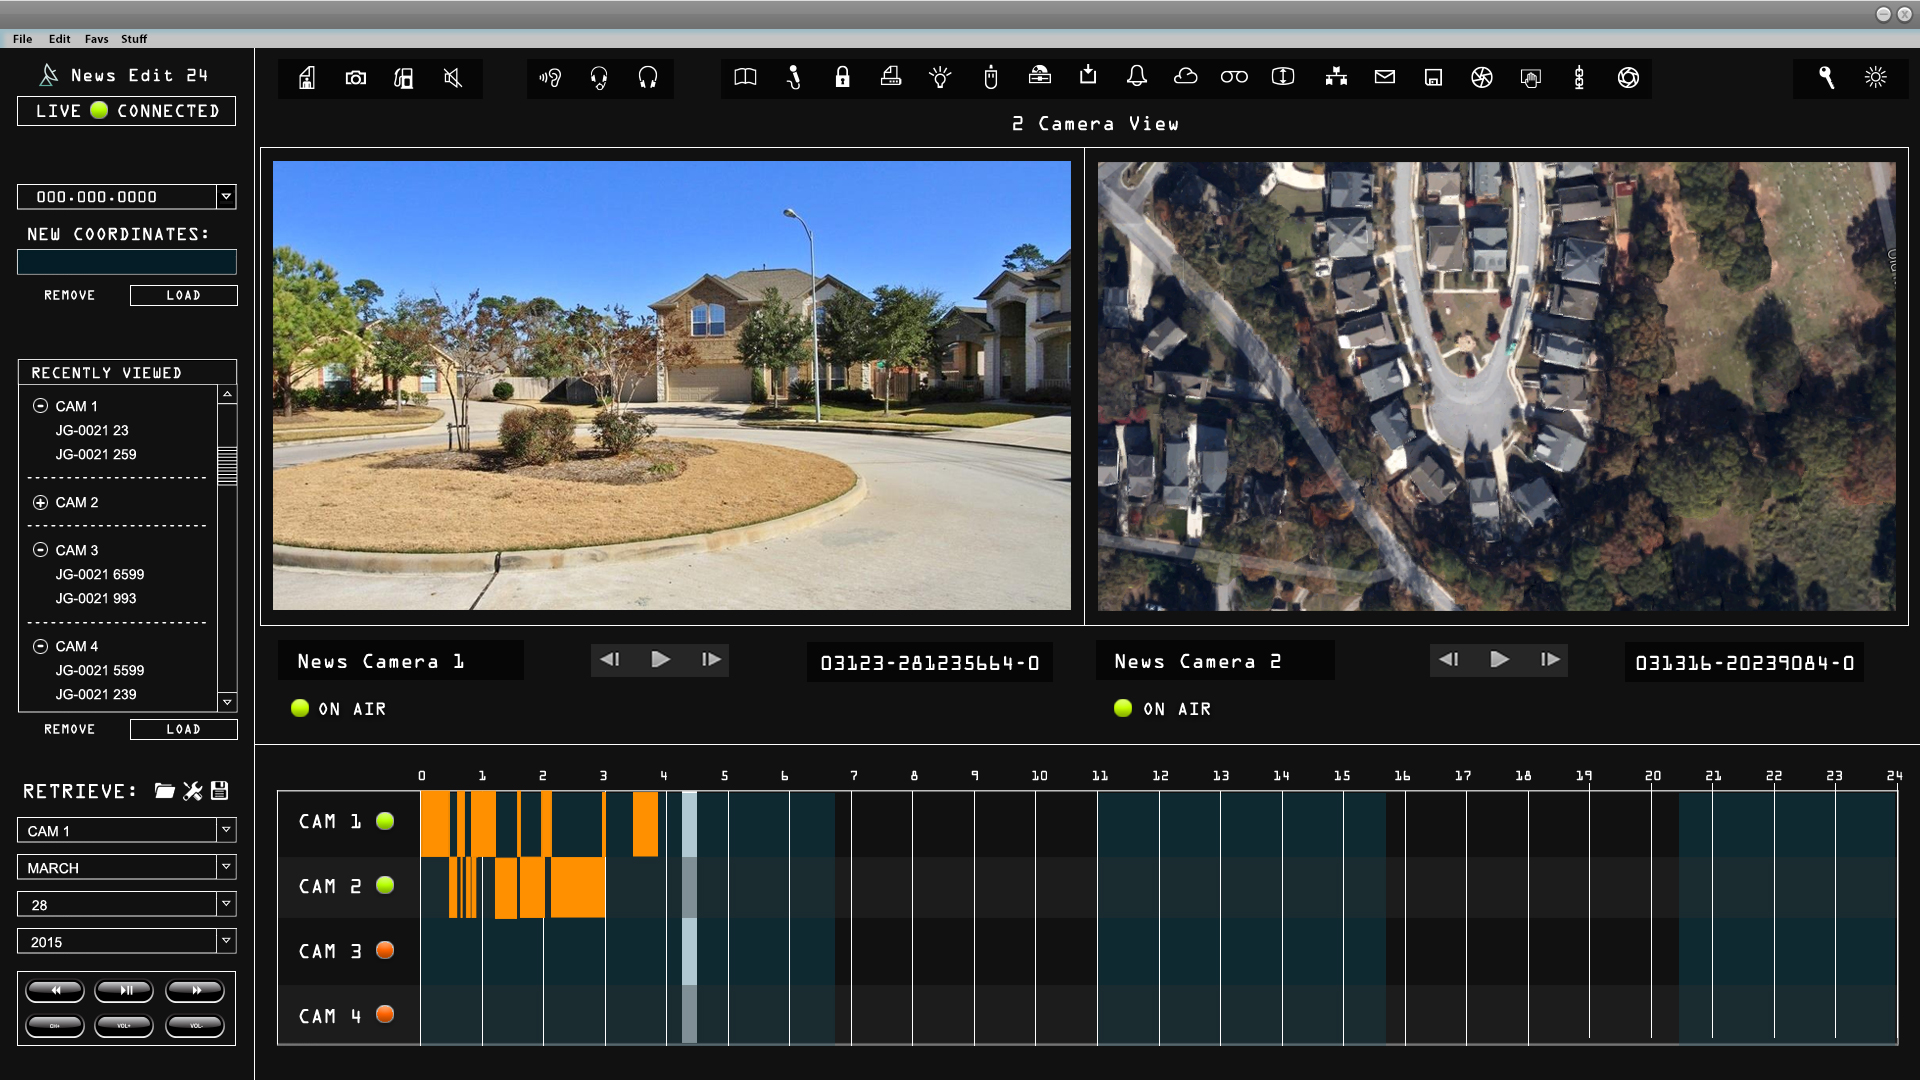Image resolution: width=1920 pixels, height=1080 pixels.
Task: Click the sun brightness icon
Action: click(x=1875, y=78)
